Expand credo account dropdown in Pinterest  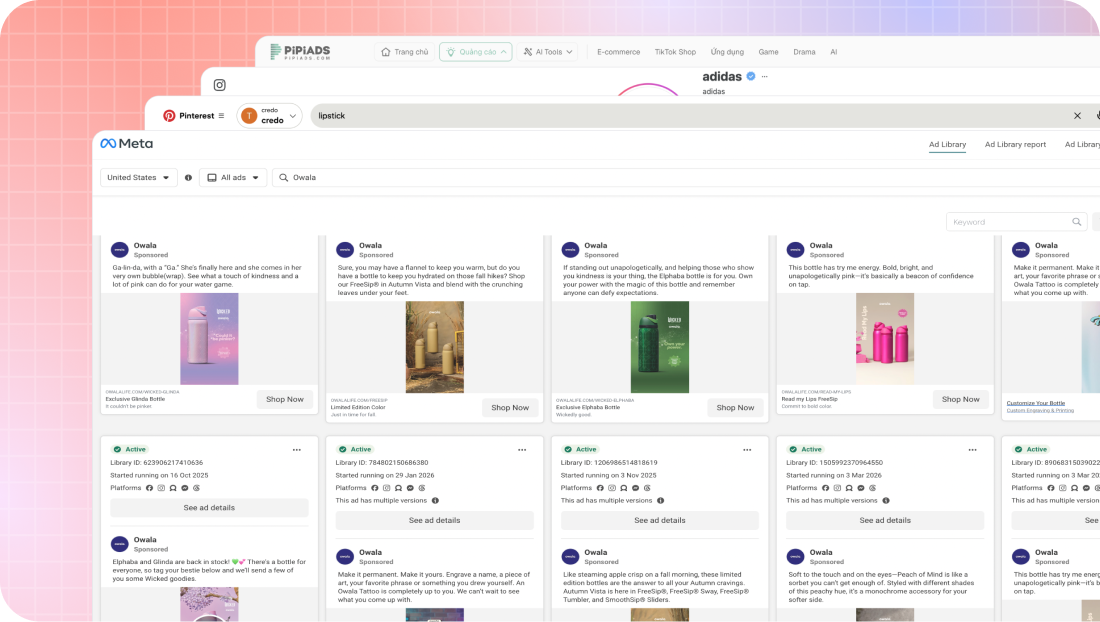[269, 116]
